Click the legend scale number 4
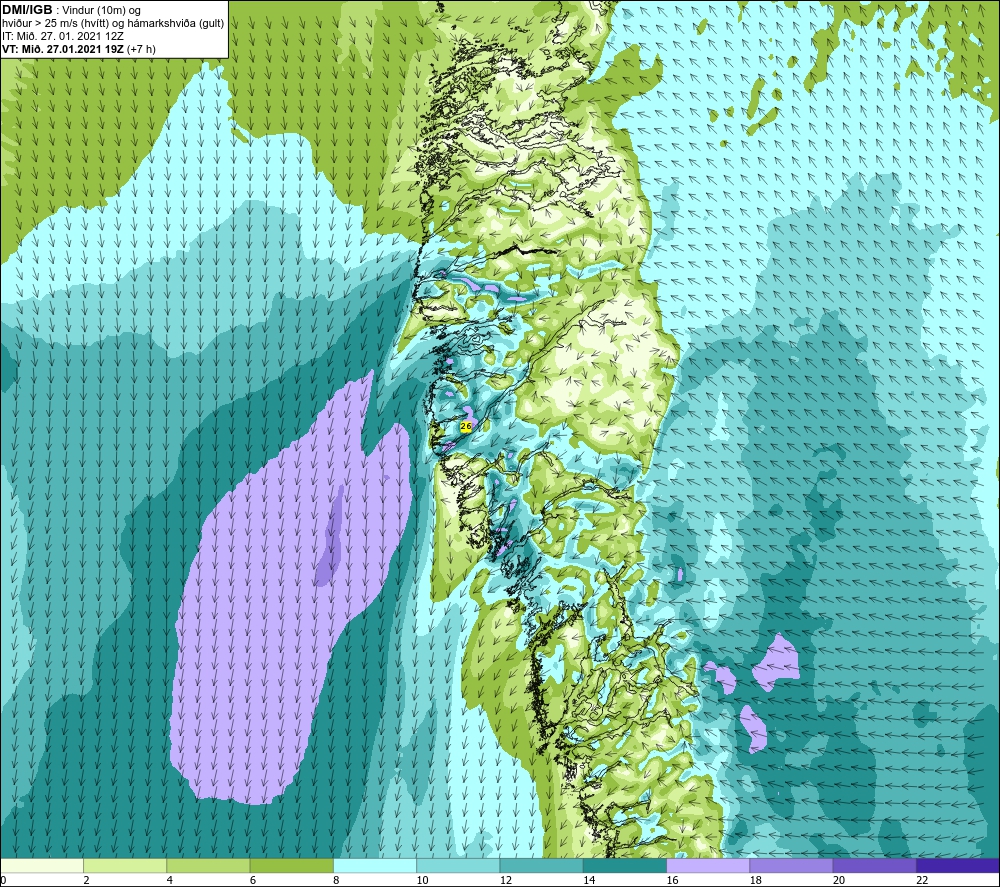Viewport: 1000px width, 887px height. coord(170,881)
